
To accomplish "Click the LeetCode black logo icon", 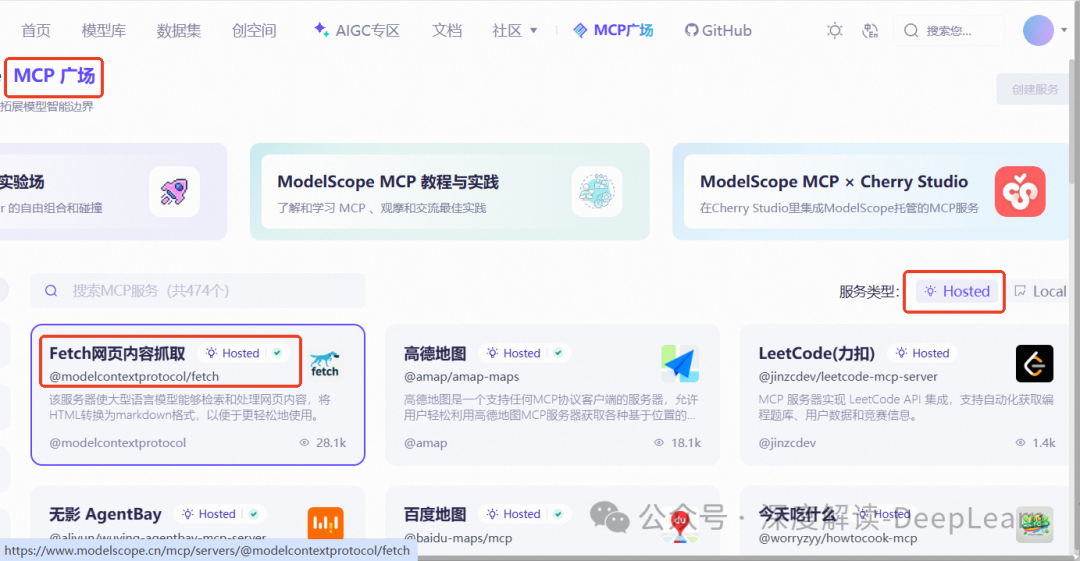I will pos(1035,363).
